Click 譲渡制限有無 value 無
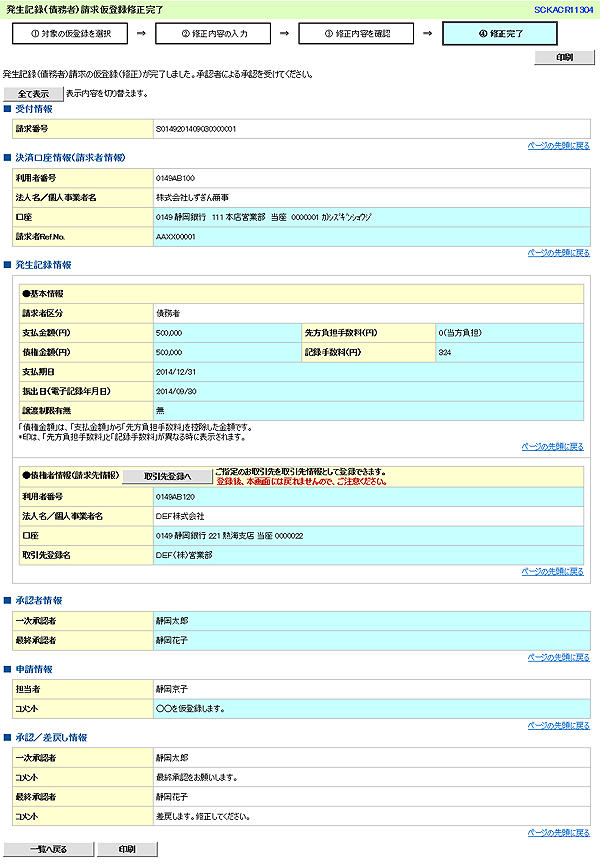Screen dimensions: 600x865 click(160, 411)
